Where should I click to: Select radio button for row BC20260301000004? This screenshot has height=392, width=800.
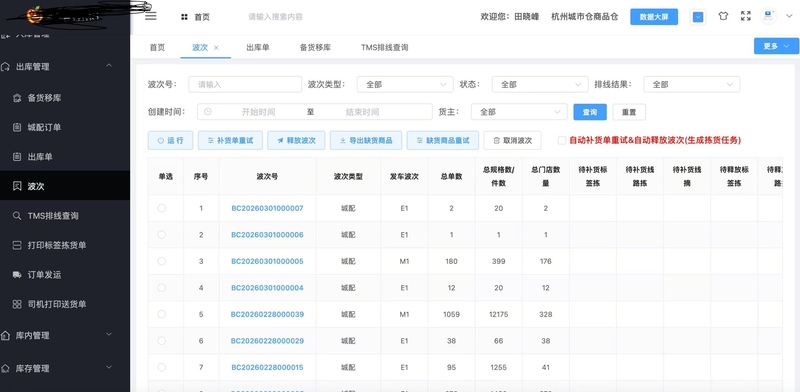(x=162, y=287)
